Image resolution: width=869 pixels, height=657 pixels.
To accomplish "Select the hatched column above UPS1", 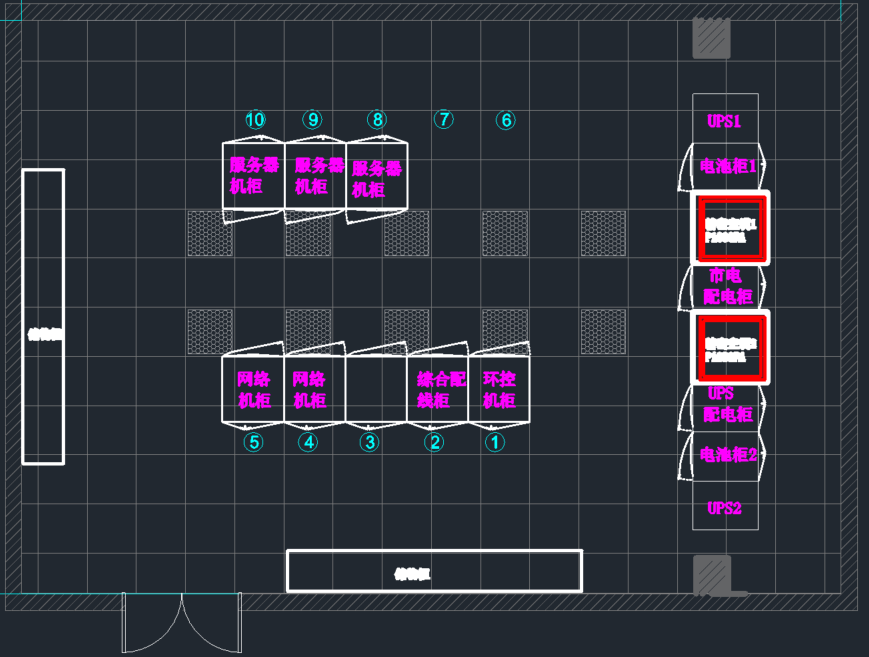I will tap(711, 38).
